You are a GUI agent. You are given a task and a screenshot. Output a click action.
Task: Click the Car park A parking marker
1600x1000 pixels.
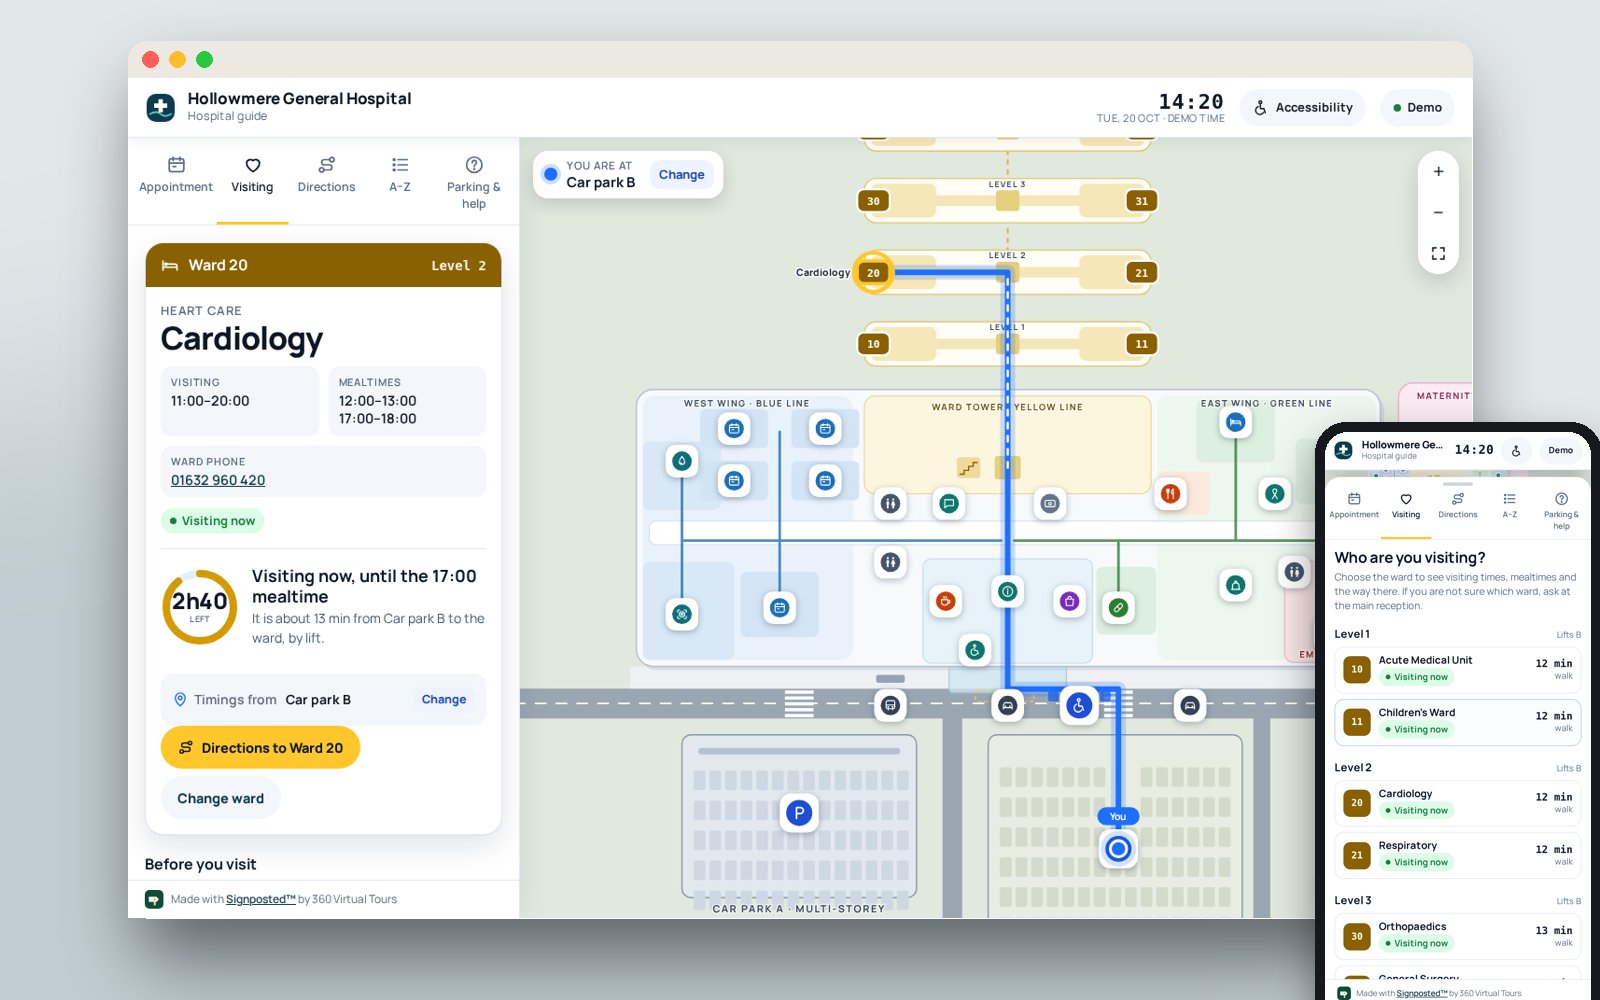(798, 813)
